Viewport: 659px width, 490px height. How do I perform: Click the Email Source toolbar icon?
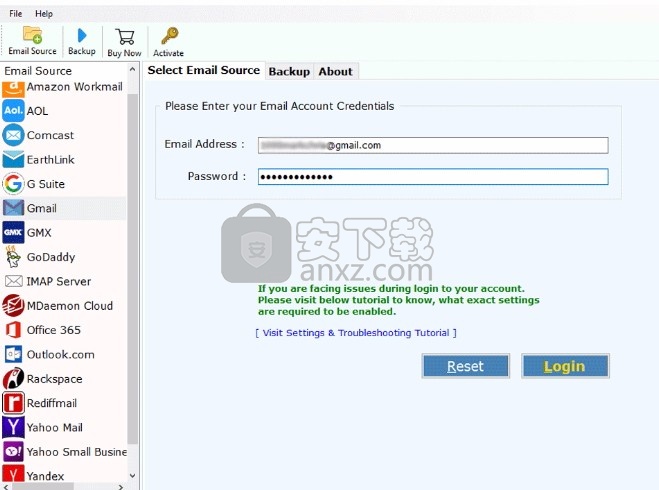[x=32, y=35]
